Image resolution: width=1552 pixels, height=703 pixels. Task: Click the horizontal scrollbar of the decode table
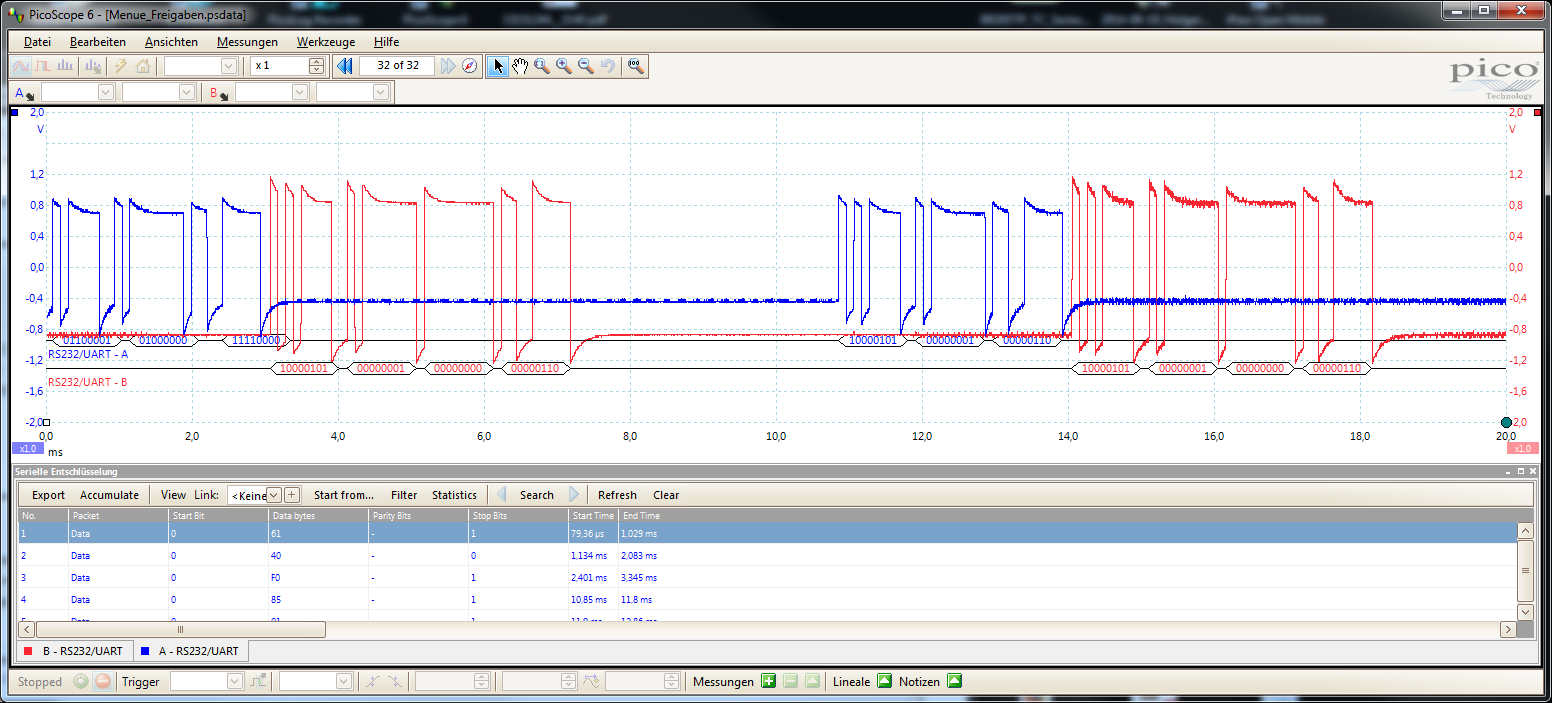(180, 630)
